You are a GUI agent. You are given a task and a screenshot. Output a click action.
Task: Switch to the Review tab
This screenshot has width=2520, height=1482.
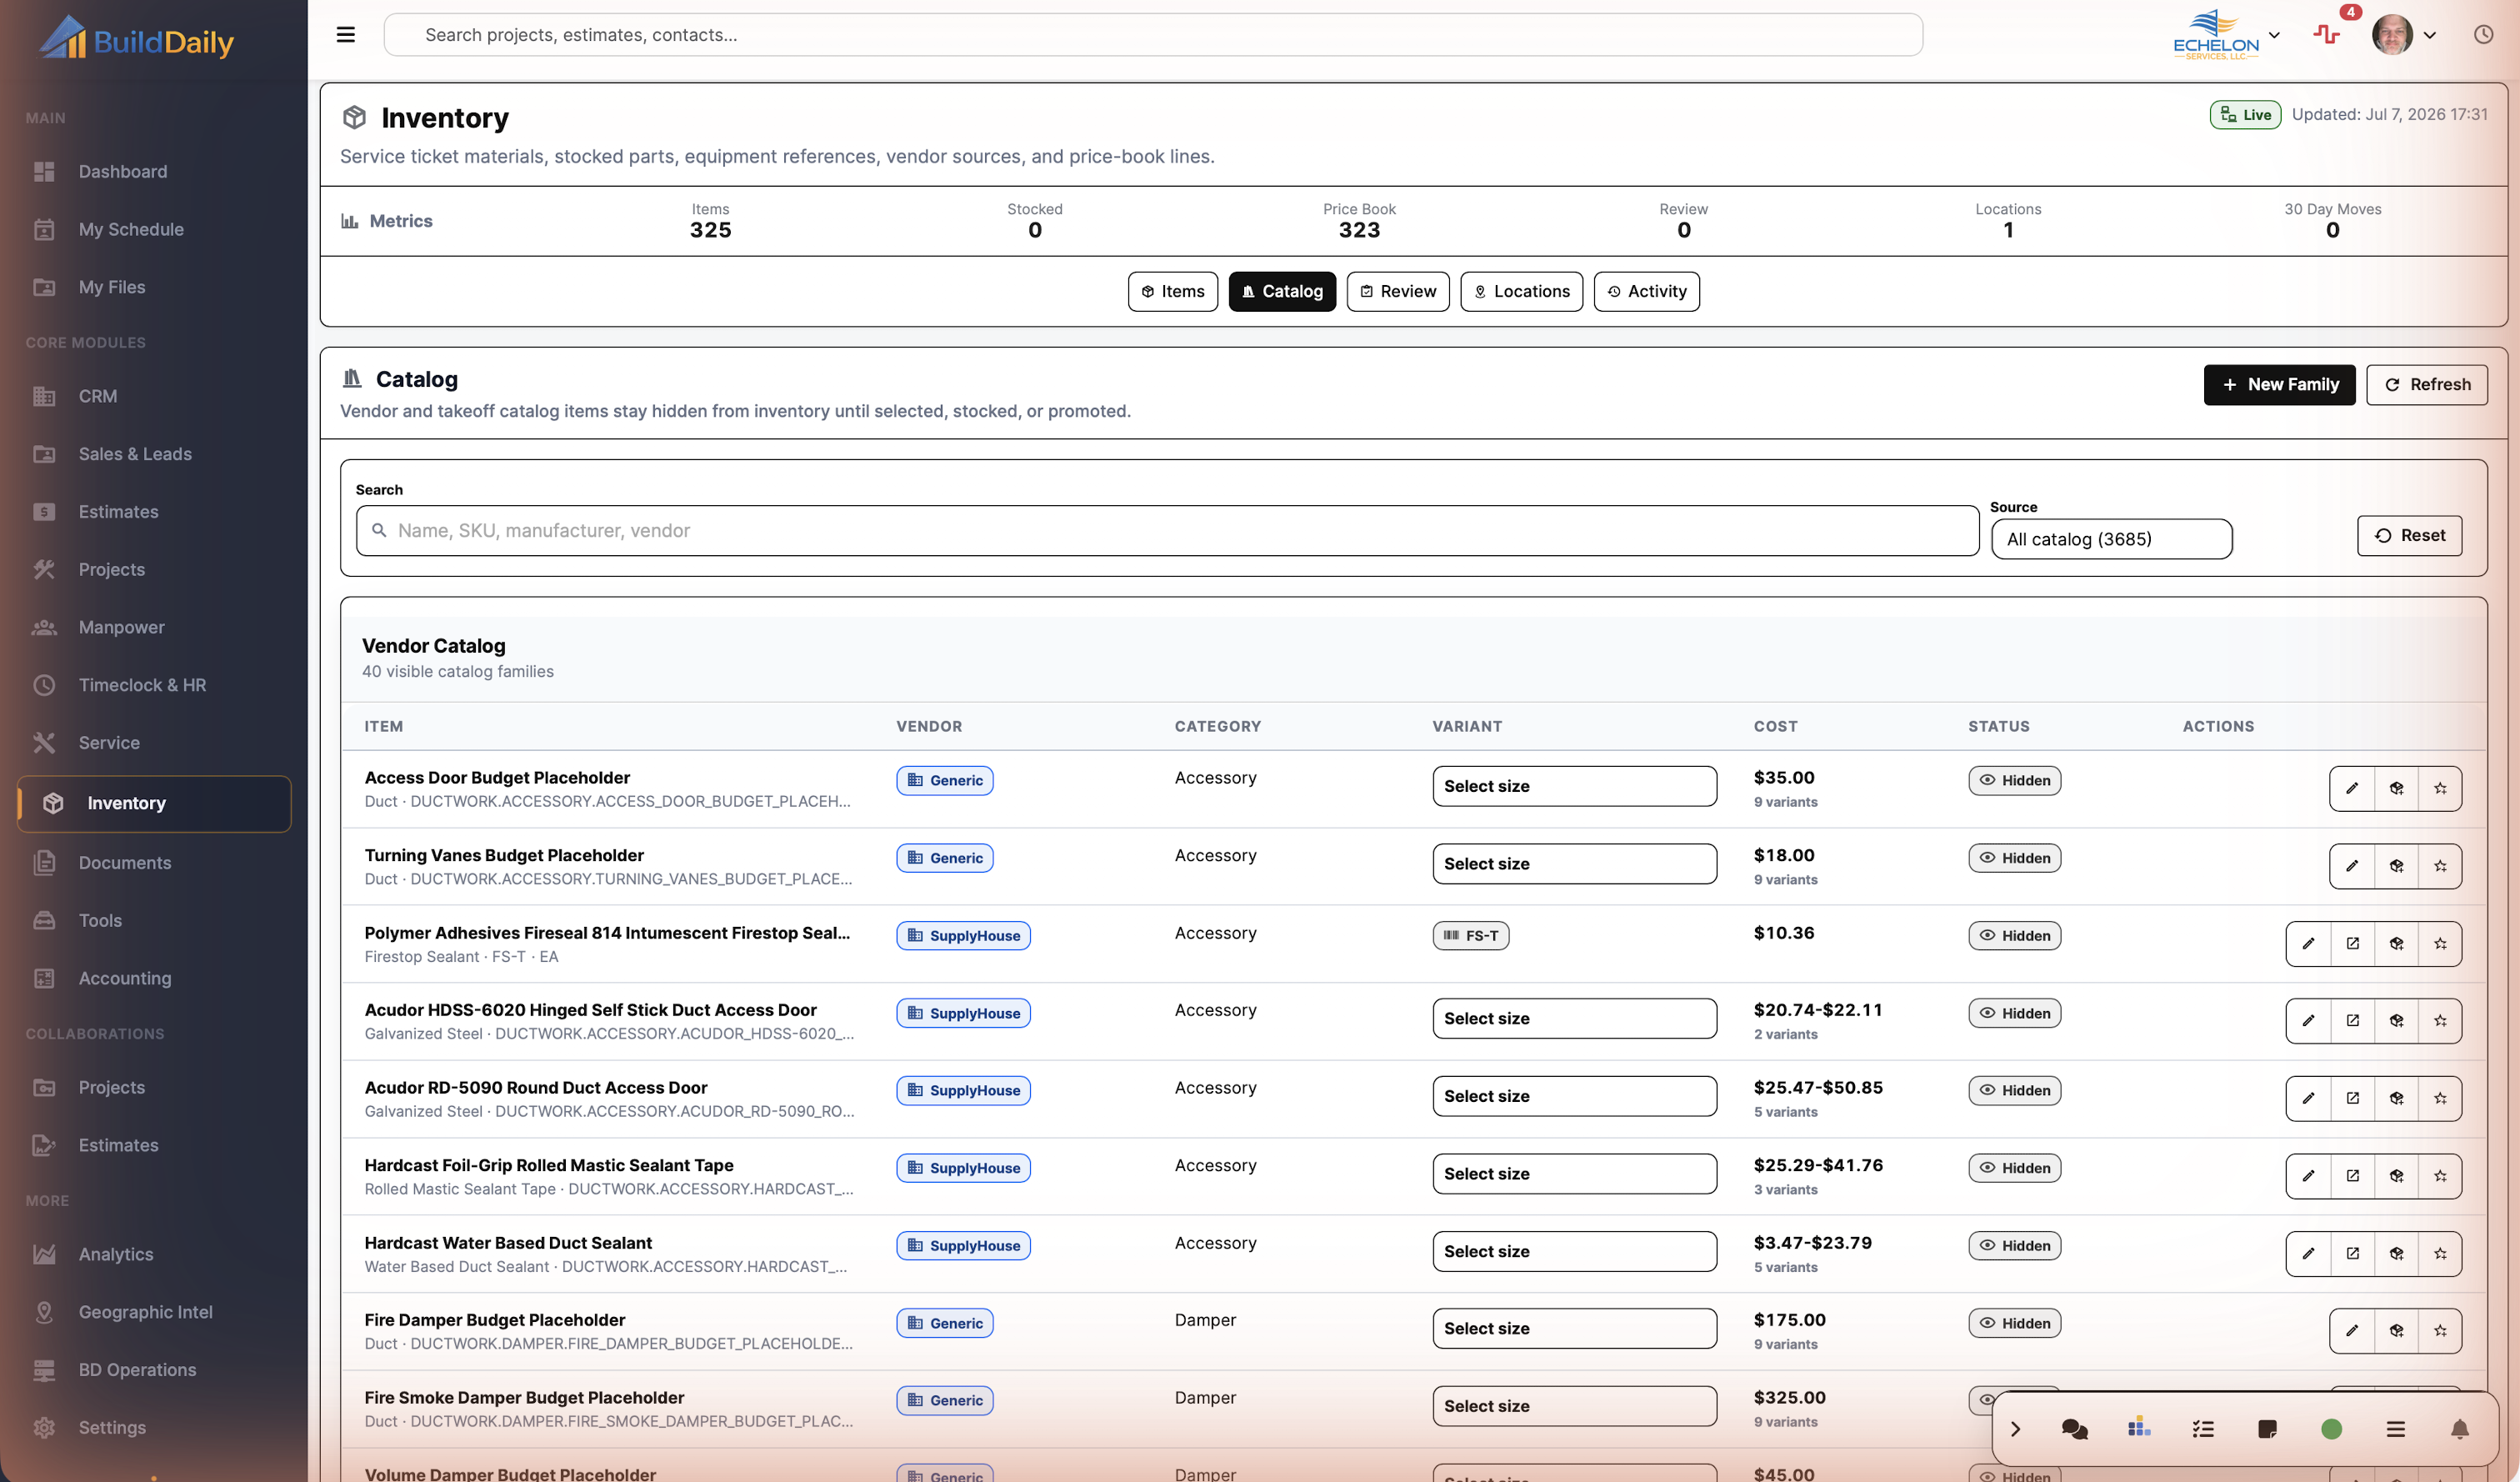click(1397, 291)
